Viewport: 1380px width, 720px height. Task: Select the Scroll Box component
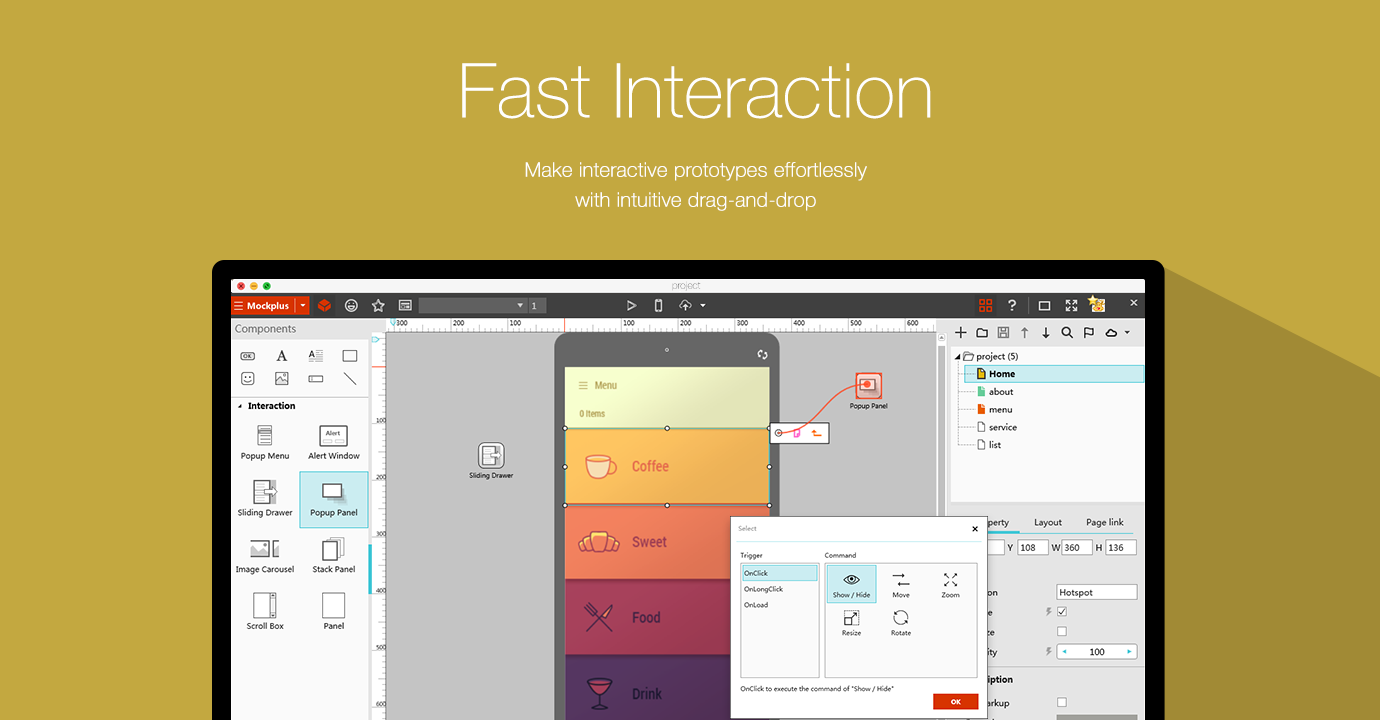(x=265, y=612)
